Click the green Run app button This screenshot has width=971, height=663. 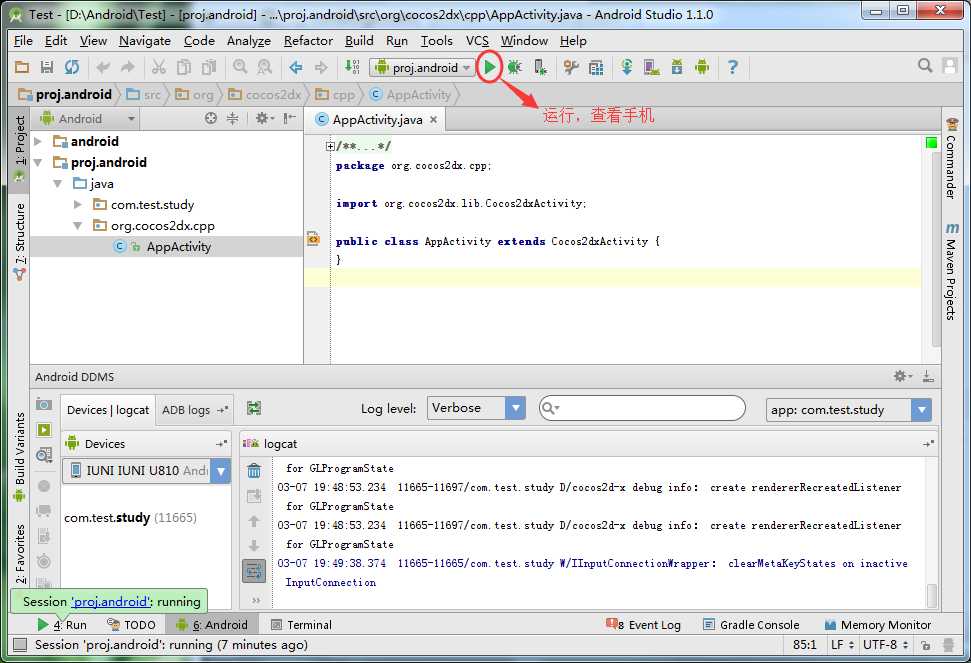point(490,67)
